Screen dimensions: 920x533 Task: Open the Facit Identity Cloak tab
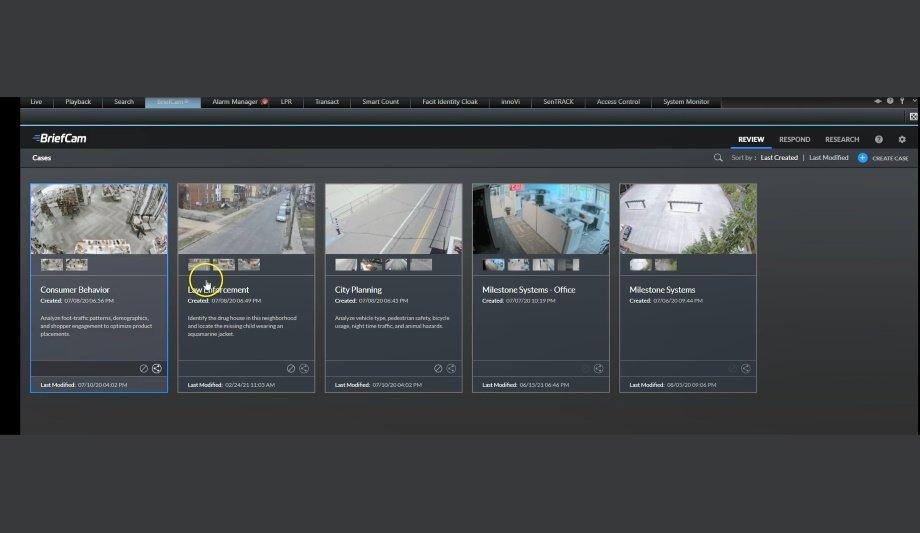point(450,102)
